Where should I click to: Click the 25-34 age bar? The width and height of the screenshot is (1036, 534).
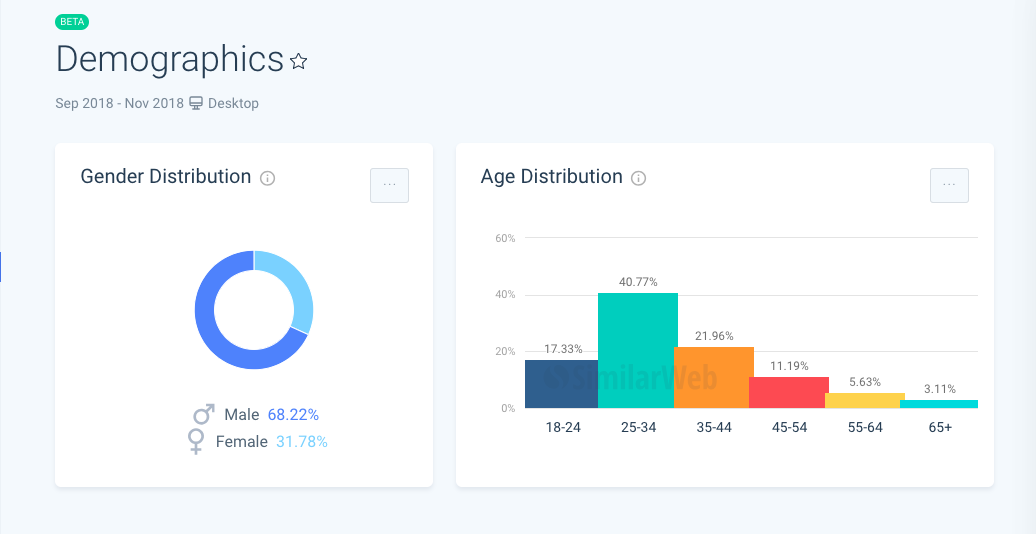tap(638, 350)
